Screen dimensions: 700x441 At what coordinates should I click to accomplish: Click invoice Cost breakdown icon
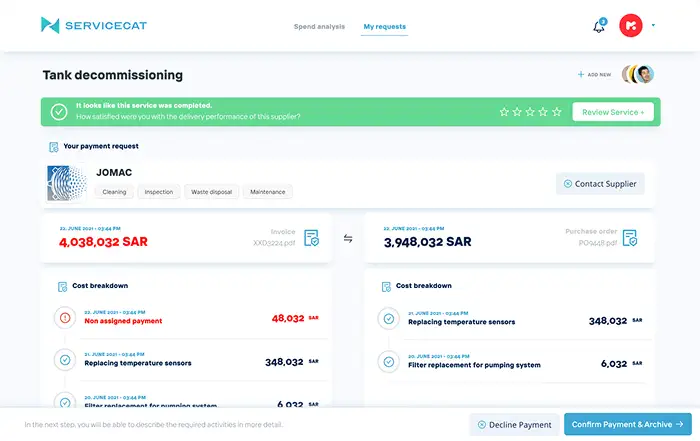point(62,287)
